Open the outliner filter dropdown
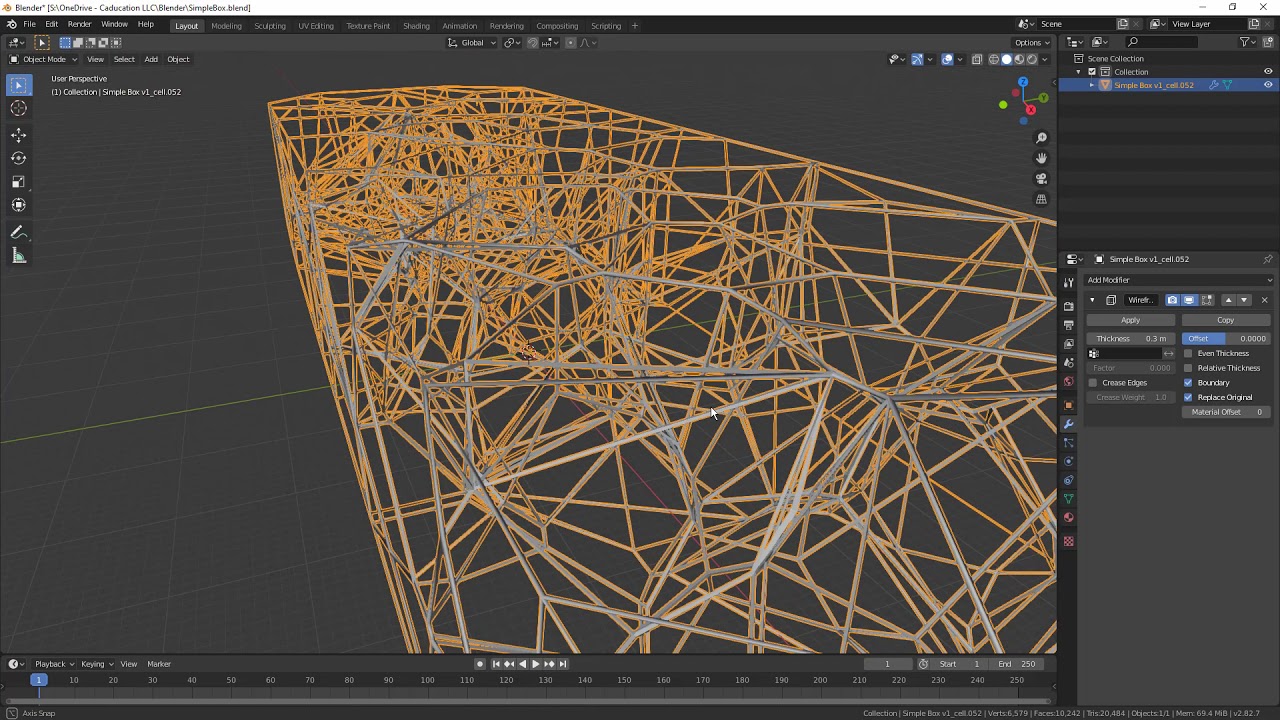Image resolution: width=1280 pixels, height=720 pixels. click(x=1248, y=42)
